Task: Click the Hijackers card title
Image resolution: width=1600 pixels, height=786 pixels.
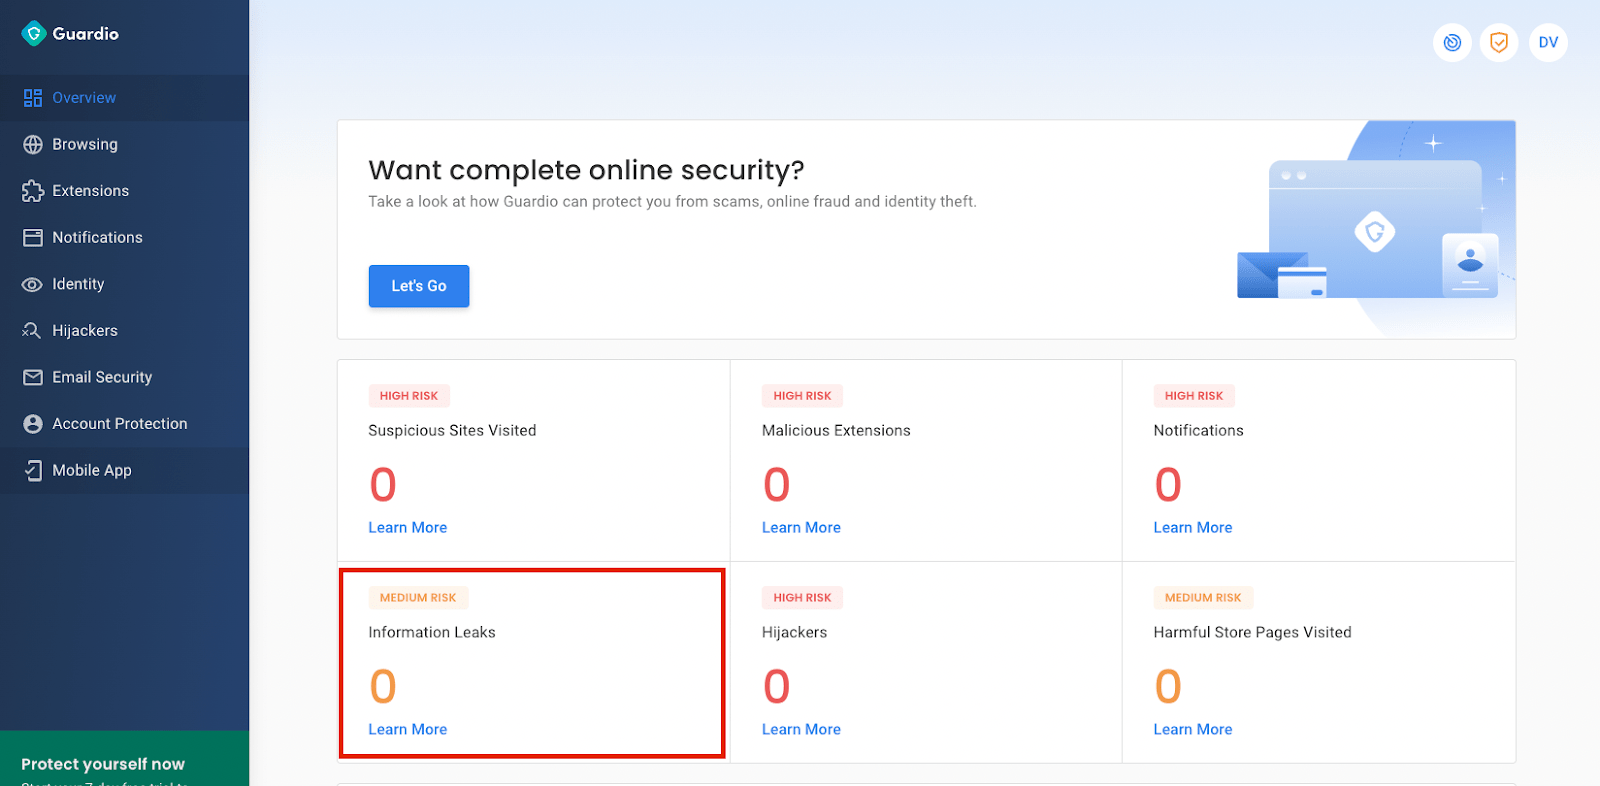Action: tap(795, 633)
